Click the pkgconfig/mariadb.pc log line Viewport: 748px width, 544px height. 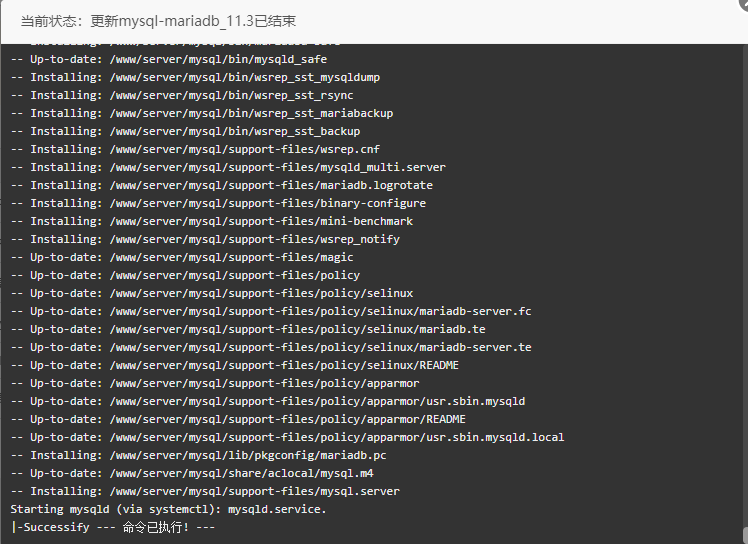198,455
